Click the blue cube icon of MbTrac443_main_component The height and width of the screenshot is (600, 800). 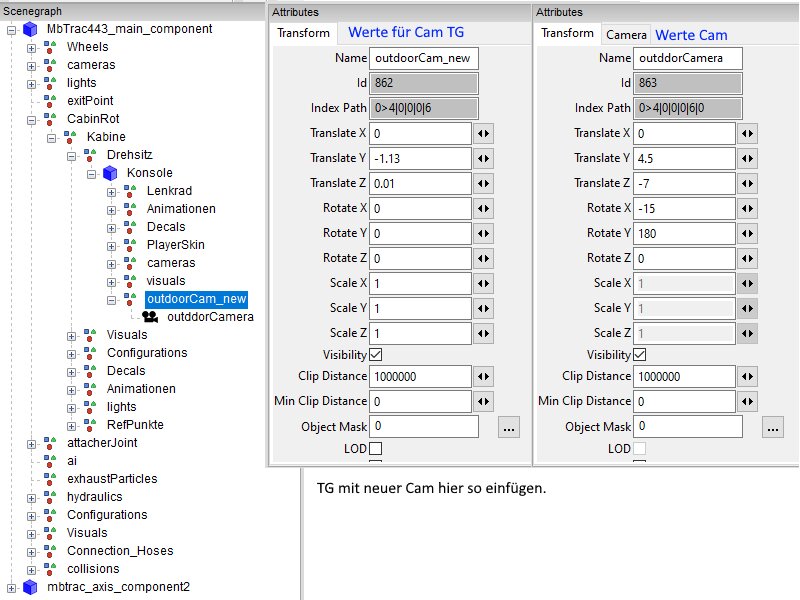30,29
